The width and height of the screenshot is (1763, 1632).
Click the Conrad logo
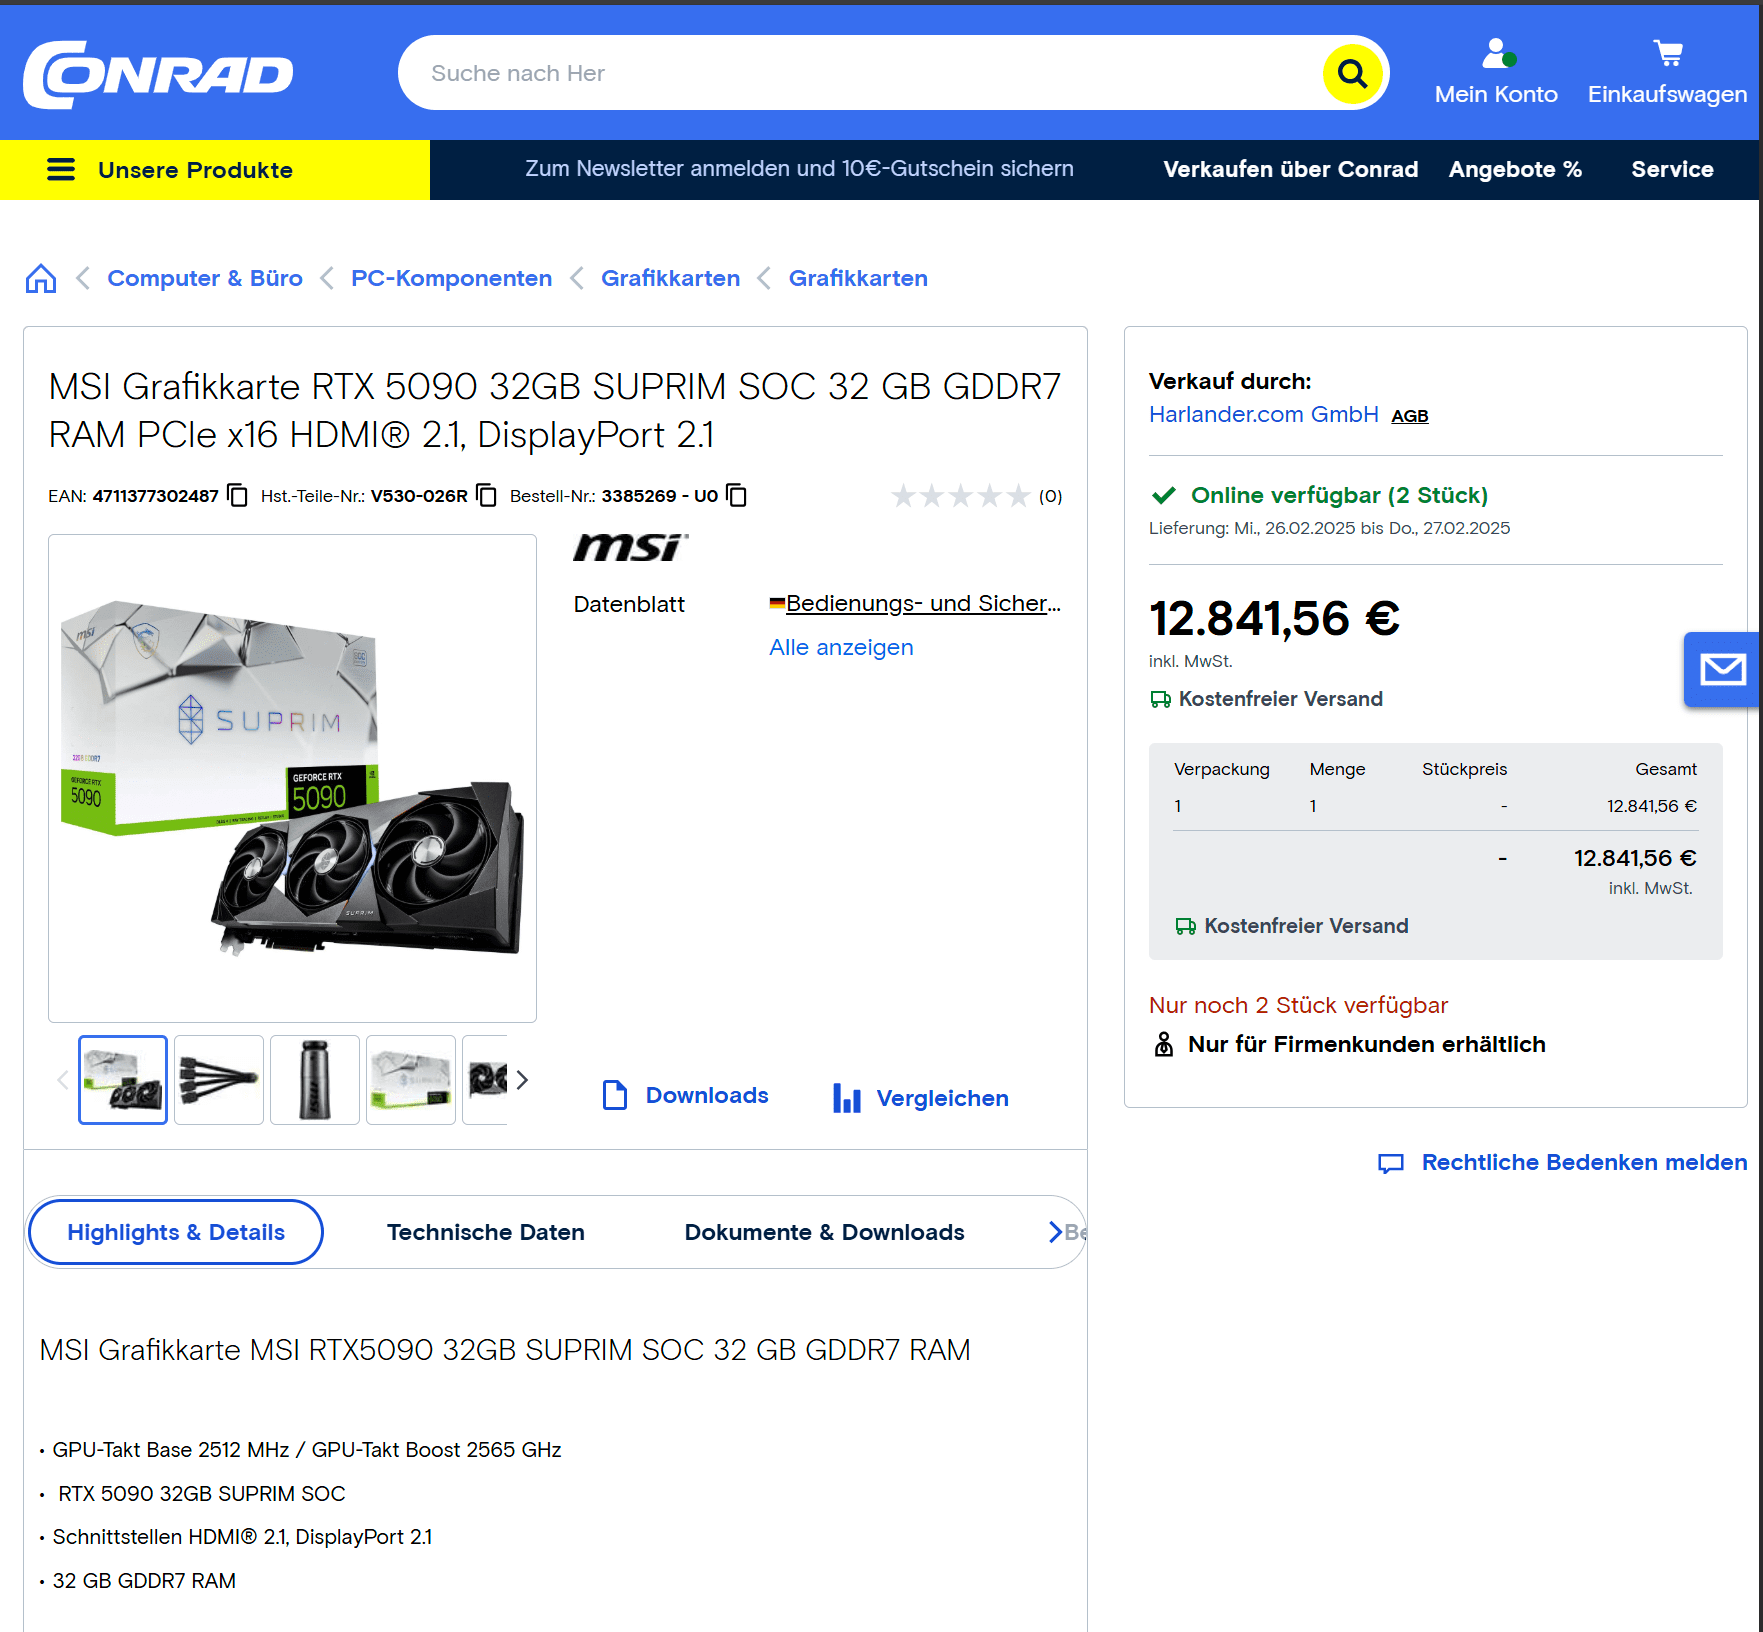point(158,75)
